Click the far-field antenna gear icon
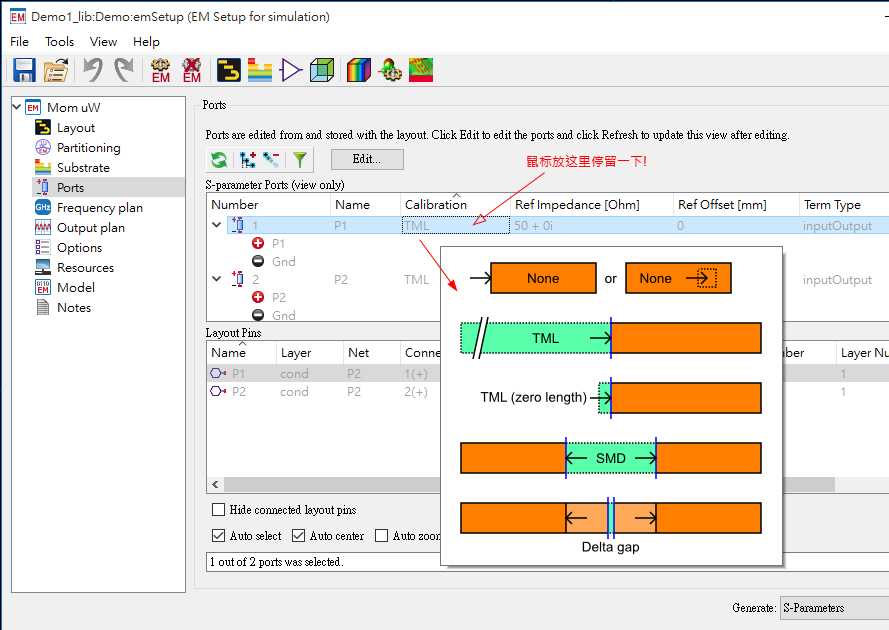This screenshot has width=889, height=630. pyautogui.click(x=390, y=70)
